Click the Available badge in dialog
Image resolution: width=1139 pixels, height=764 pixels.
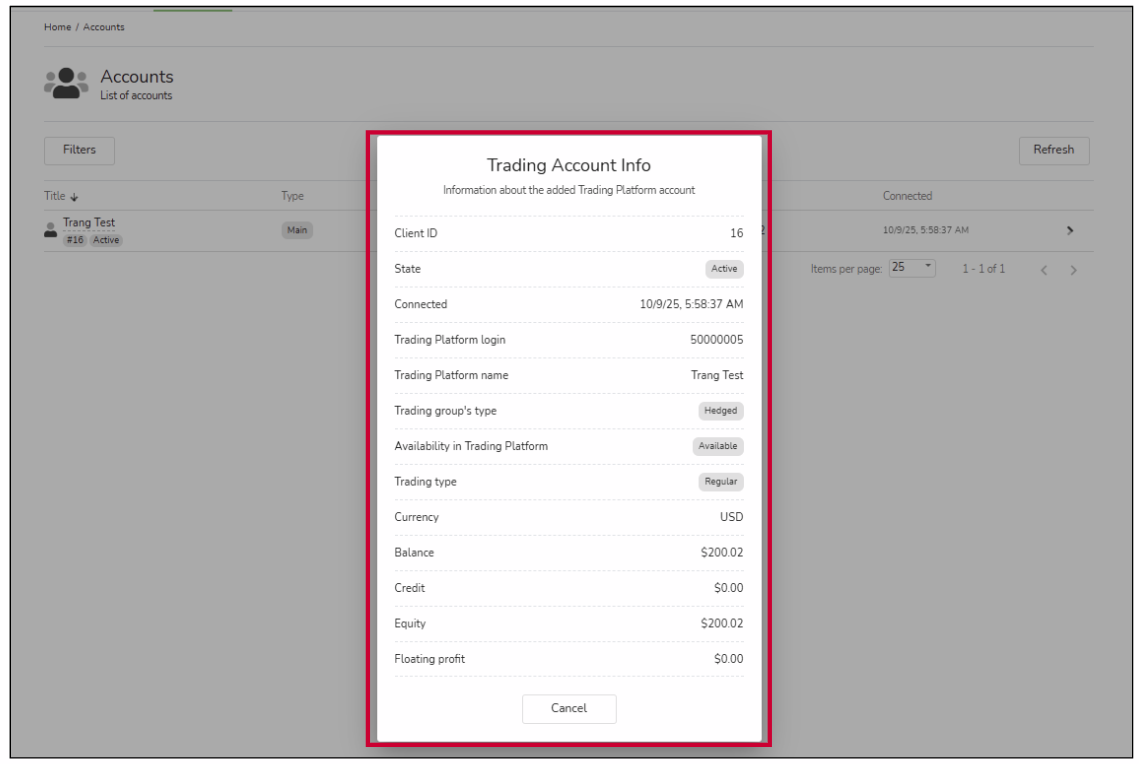tap(718, 446)
